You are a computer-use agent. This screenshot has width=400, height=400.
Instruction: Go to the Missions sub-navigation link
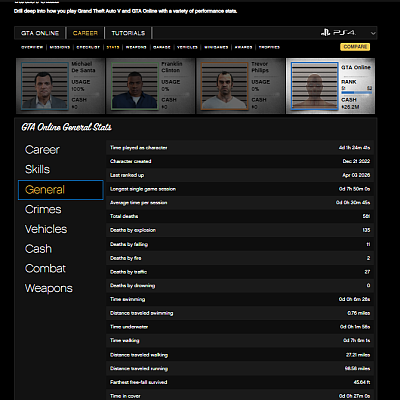click(60, 47)
